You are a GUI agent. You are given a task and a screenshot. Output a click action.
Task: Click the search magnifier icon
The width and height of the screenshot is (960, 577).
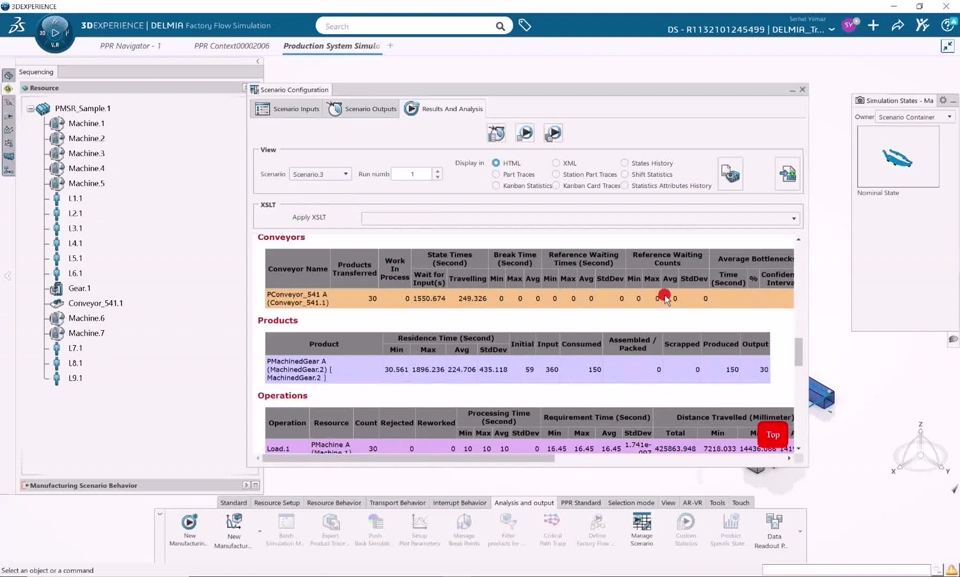point(500,26)
